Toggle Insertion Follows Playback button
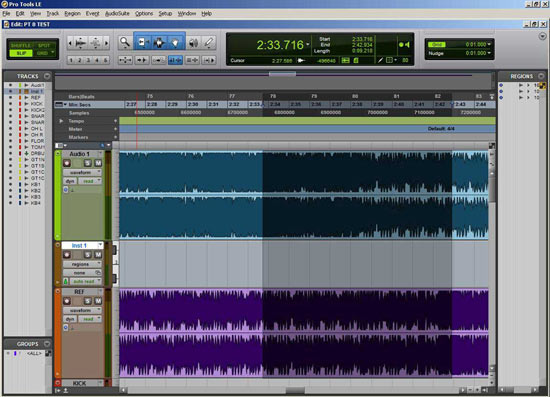The width and height of the screenshot is (550, 397). tap(209, 60)
